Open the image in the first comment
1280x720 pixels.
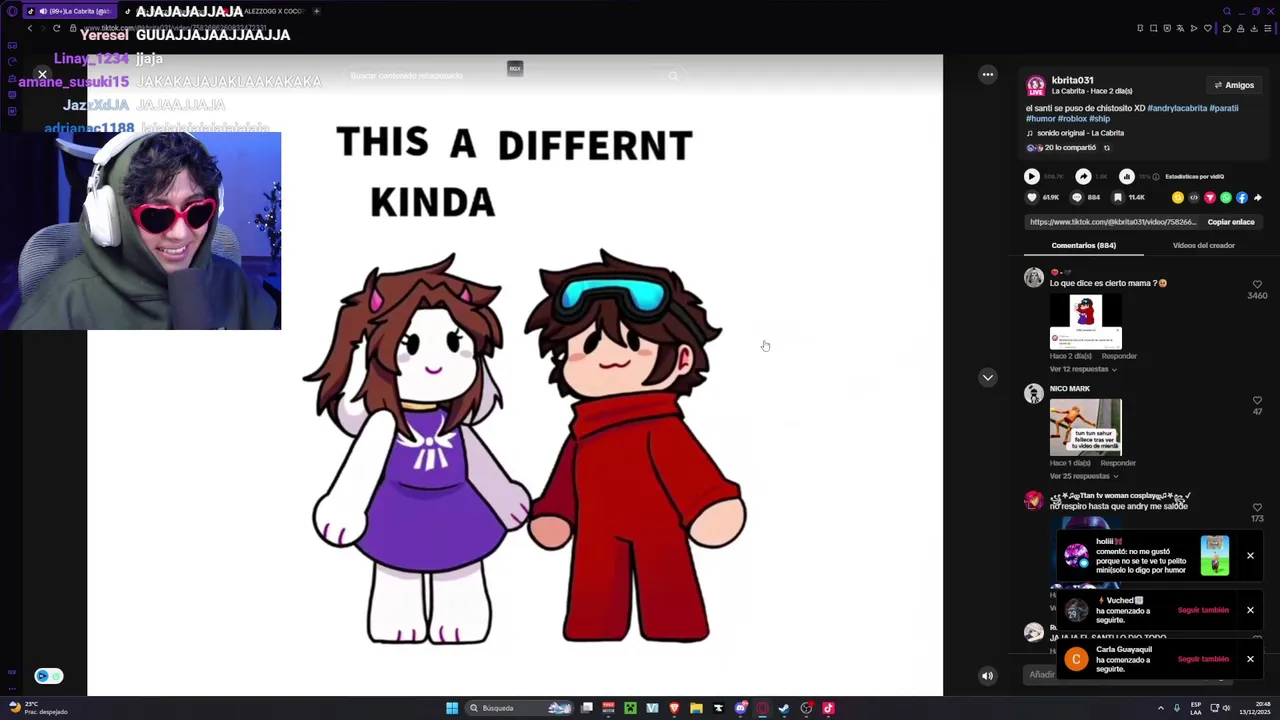click(x=1085, y=321)
